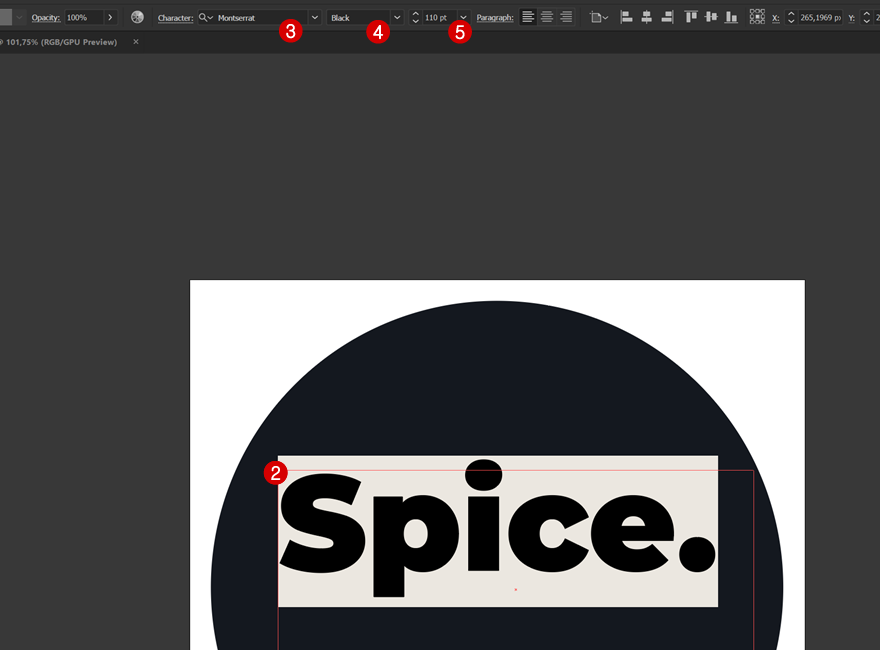The width and height of the screenshot is (880, 650).
Task: Click Horizontal Align Left icon
Action: click(x=626, y=17)
